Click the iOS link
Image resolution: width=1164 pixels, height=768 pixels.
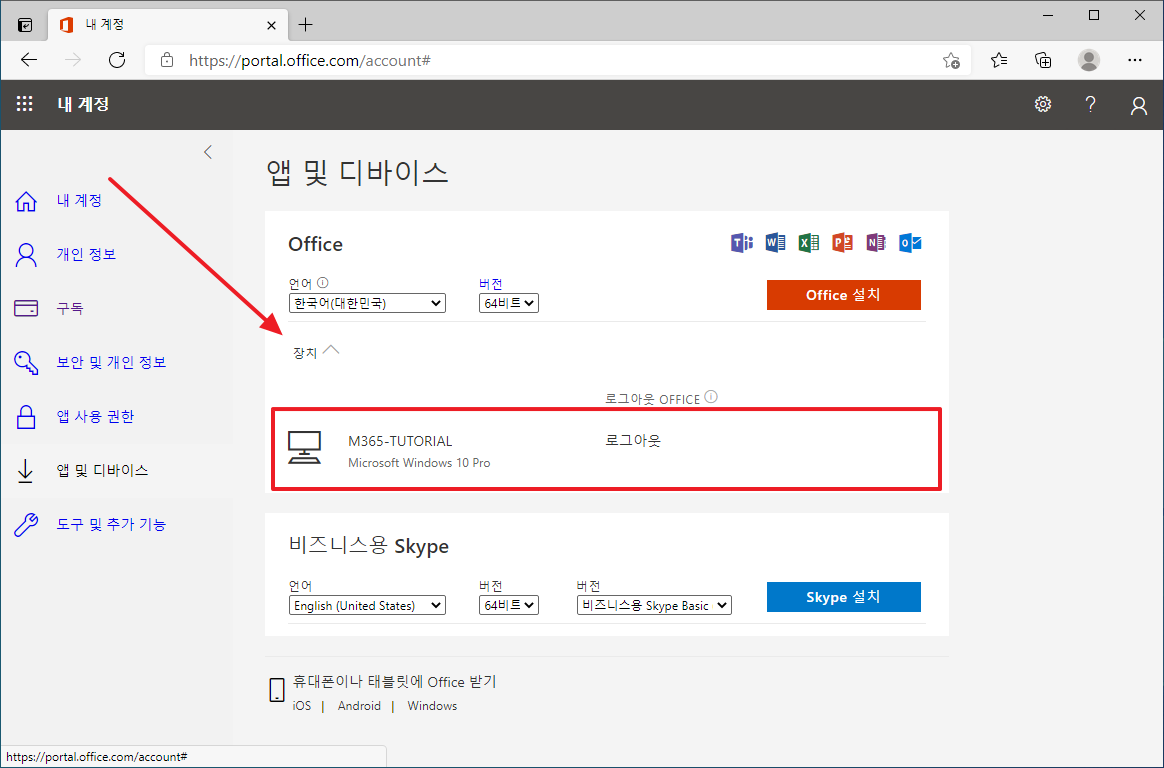(x=302, y=706)
